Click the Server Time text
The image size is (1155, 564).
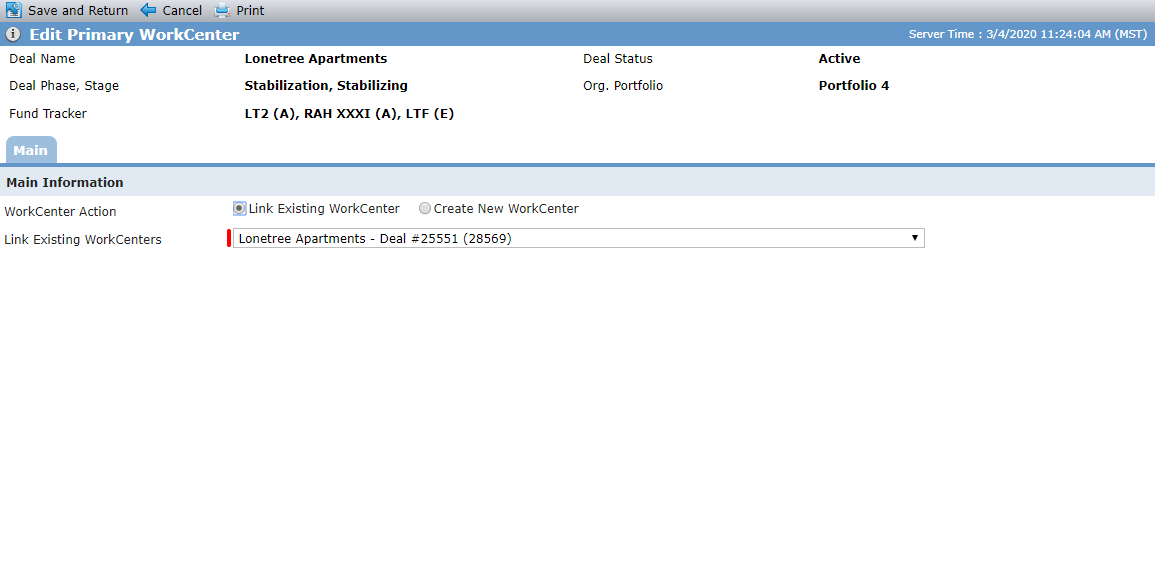tap(1028, 35)
